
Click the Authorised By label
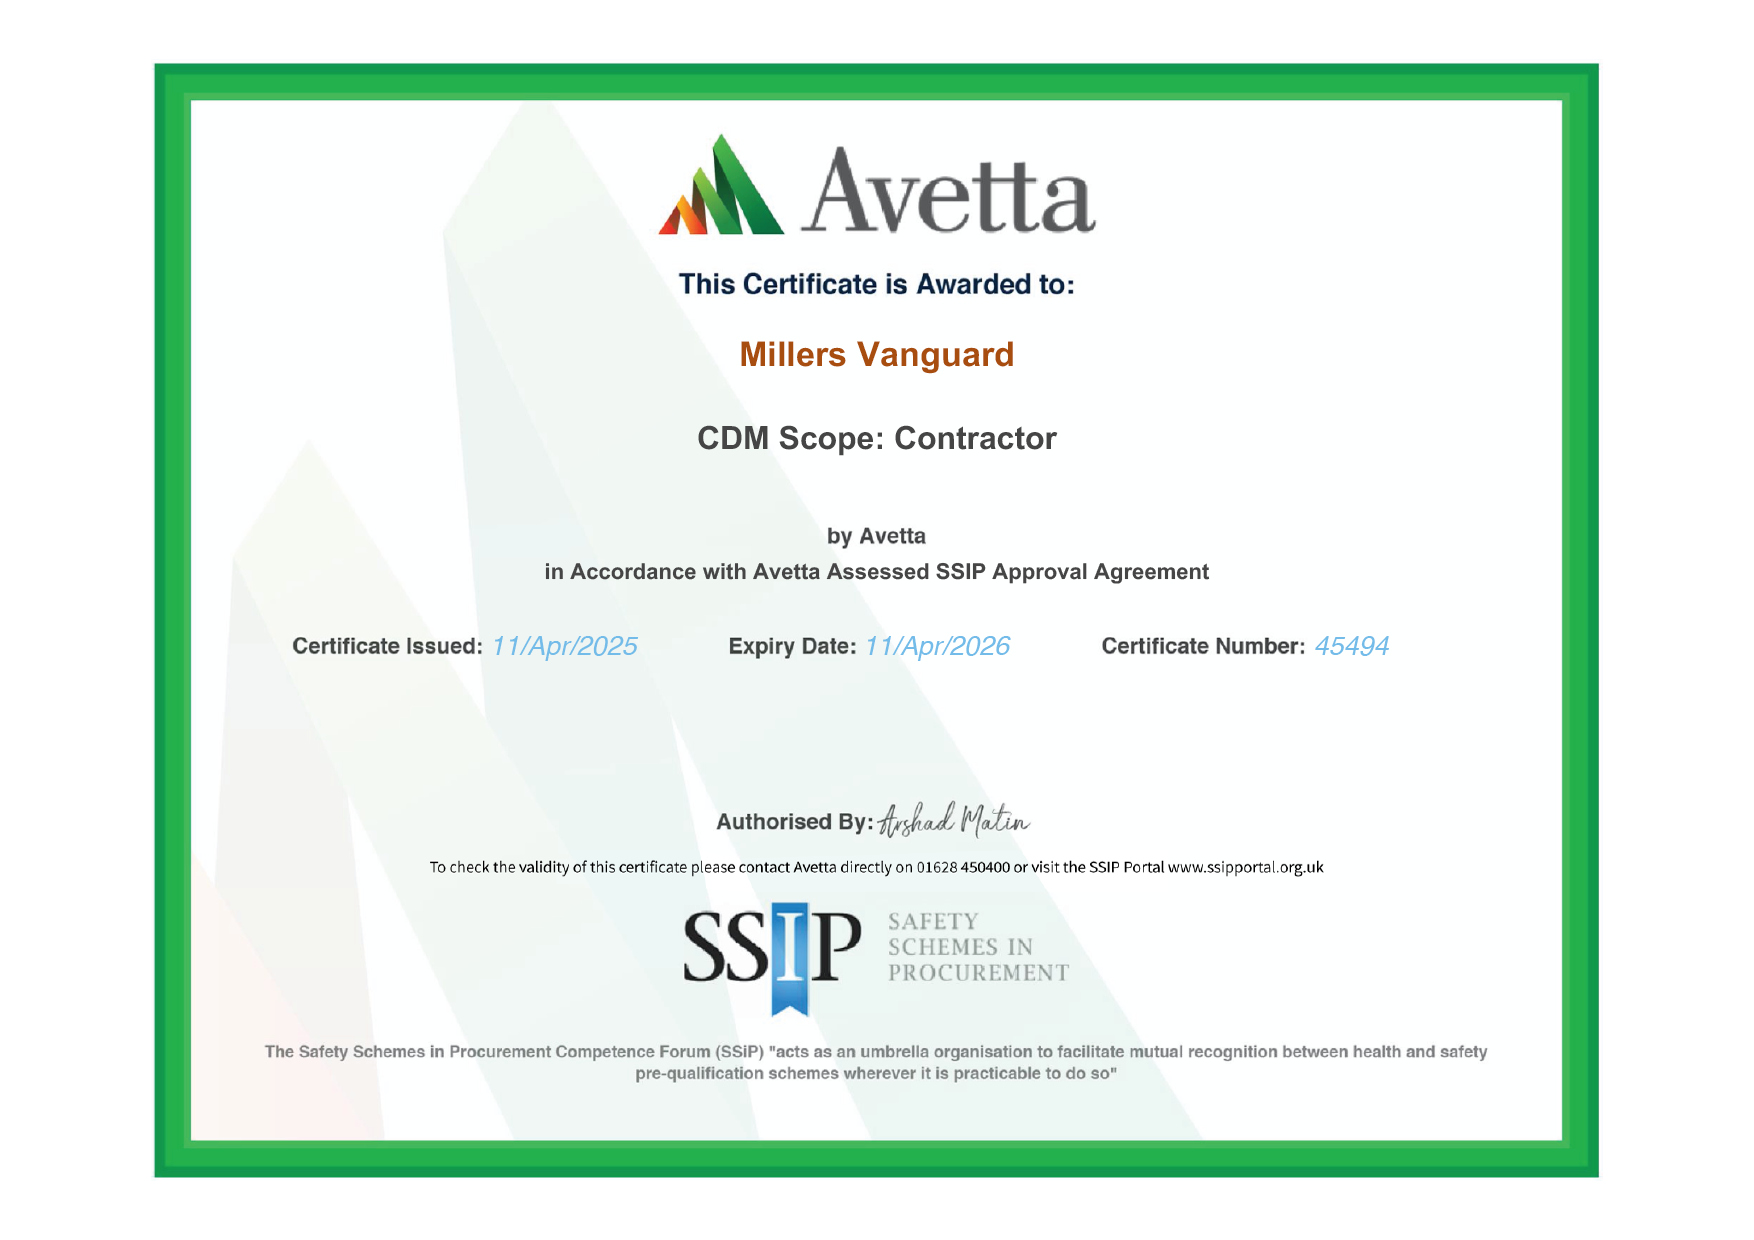point(794,822)
